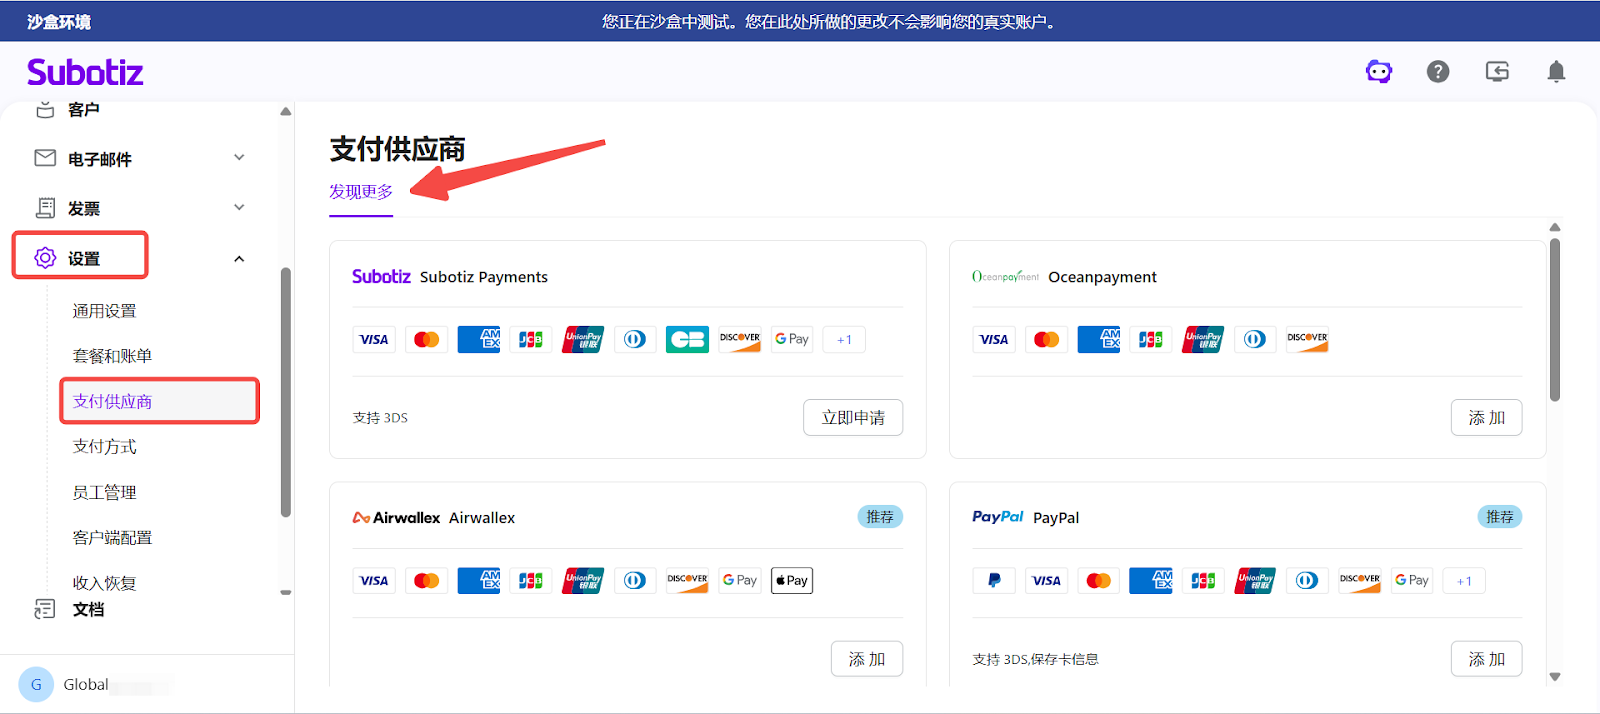
Task: Click the Subotiz logo in header
Action: pos(85,72)
